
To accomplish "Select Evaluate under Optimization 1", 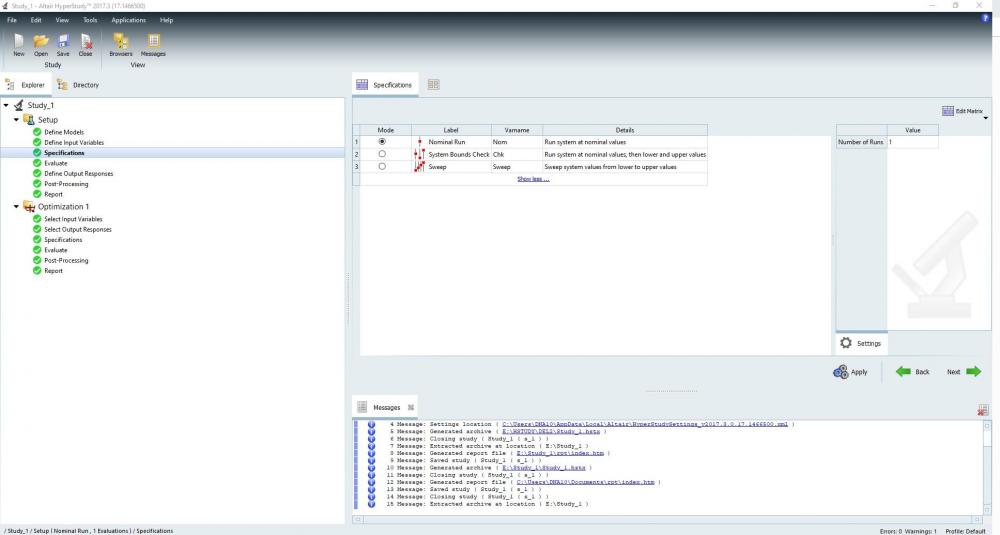I will pos(55,250).
